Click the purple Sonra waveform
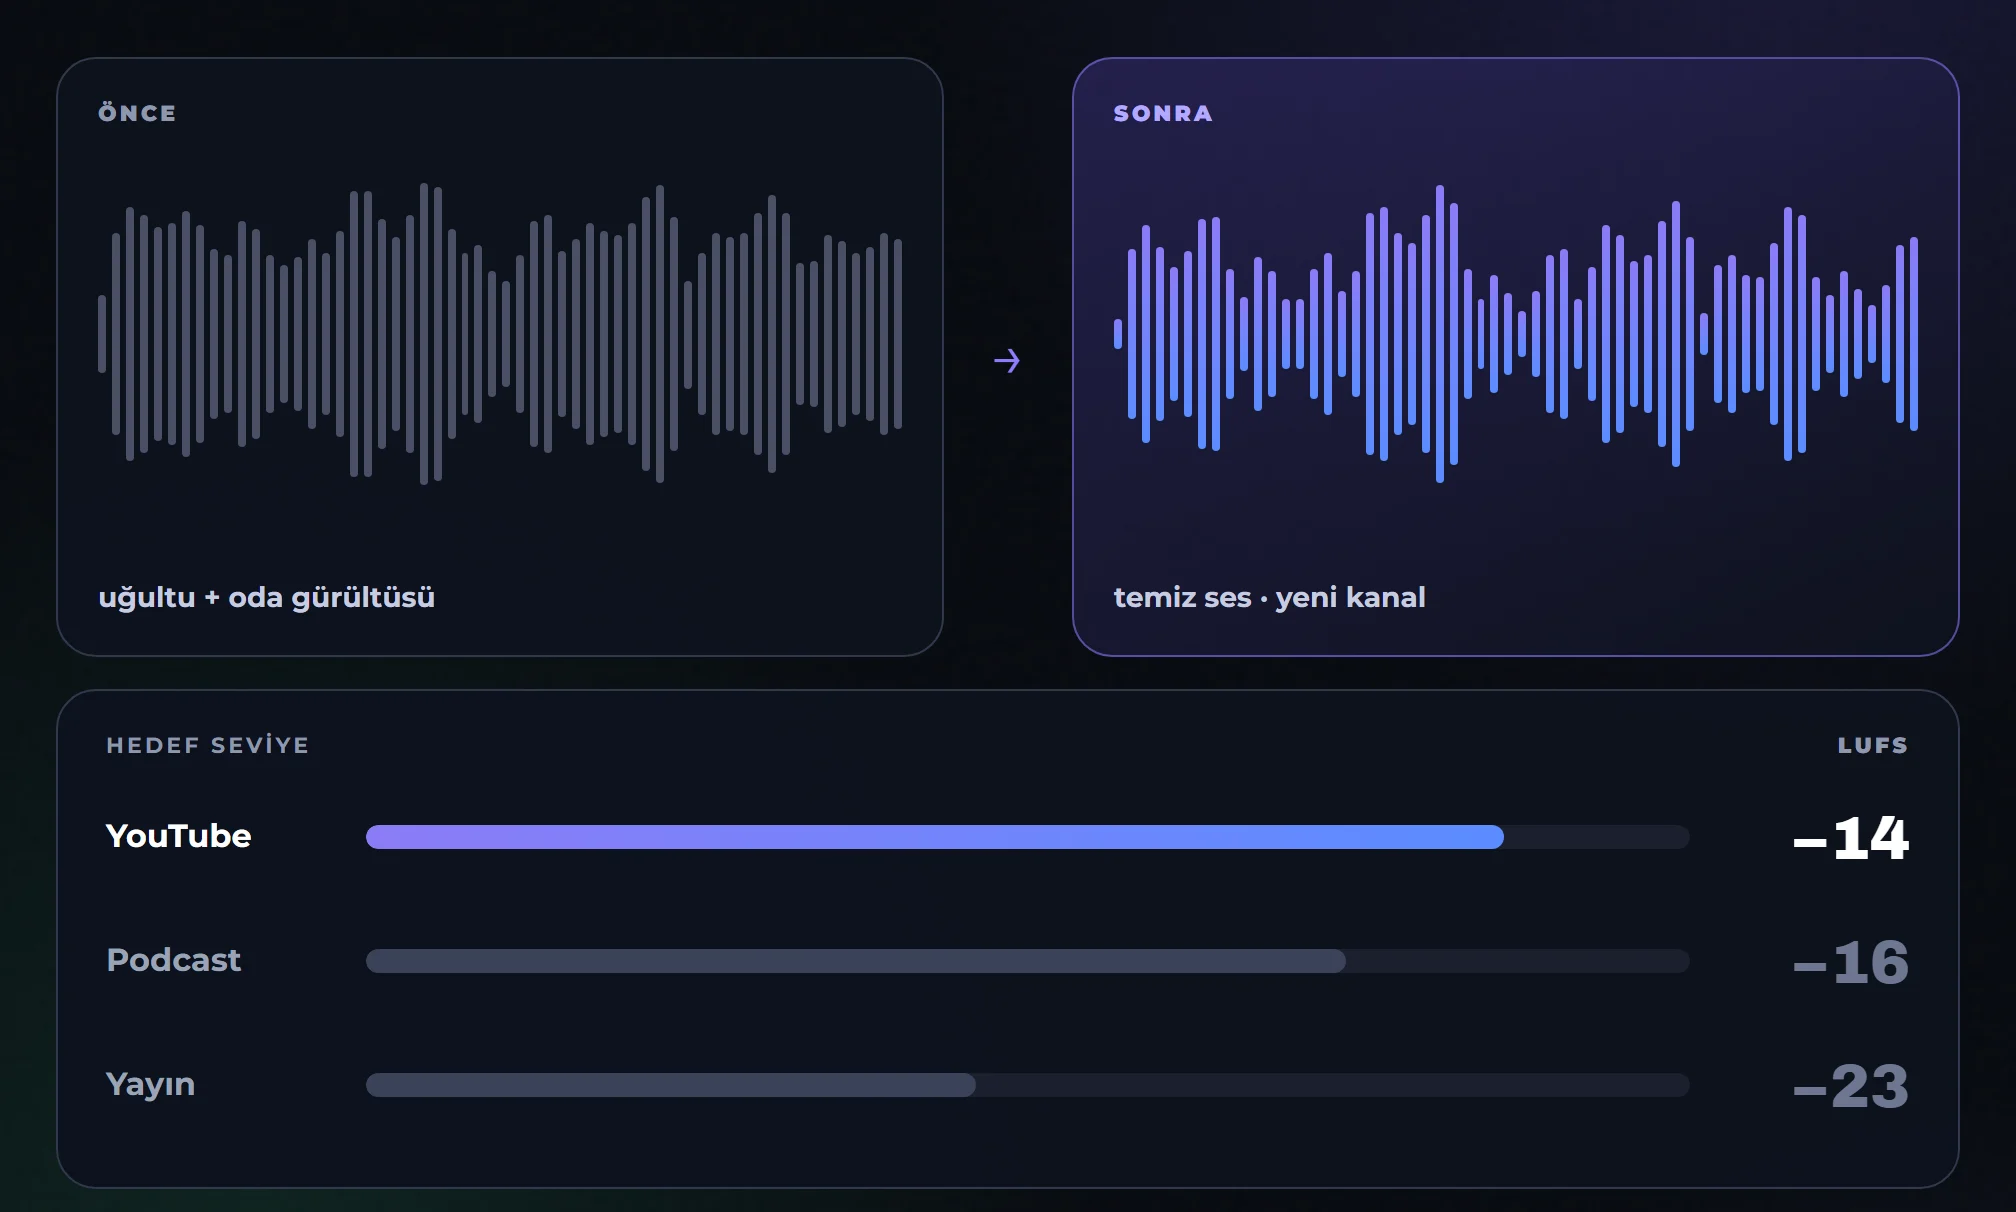Image resolution: width=2016 pixels, height=1212 pixels. point(1516,334)
